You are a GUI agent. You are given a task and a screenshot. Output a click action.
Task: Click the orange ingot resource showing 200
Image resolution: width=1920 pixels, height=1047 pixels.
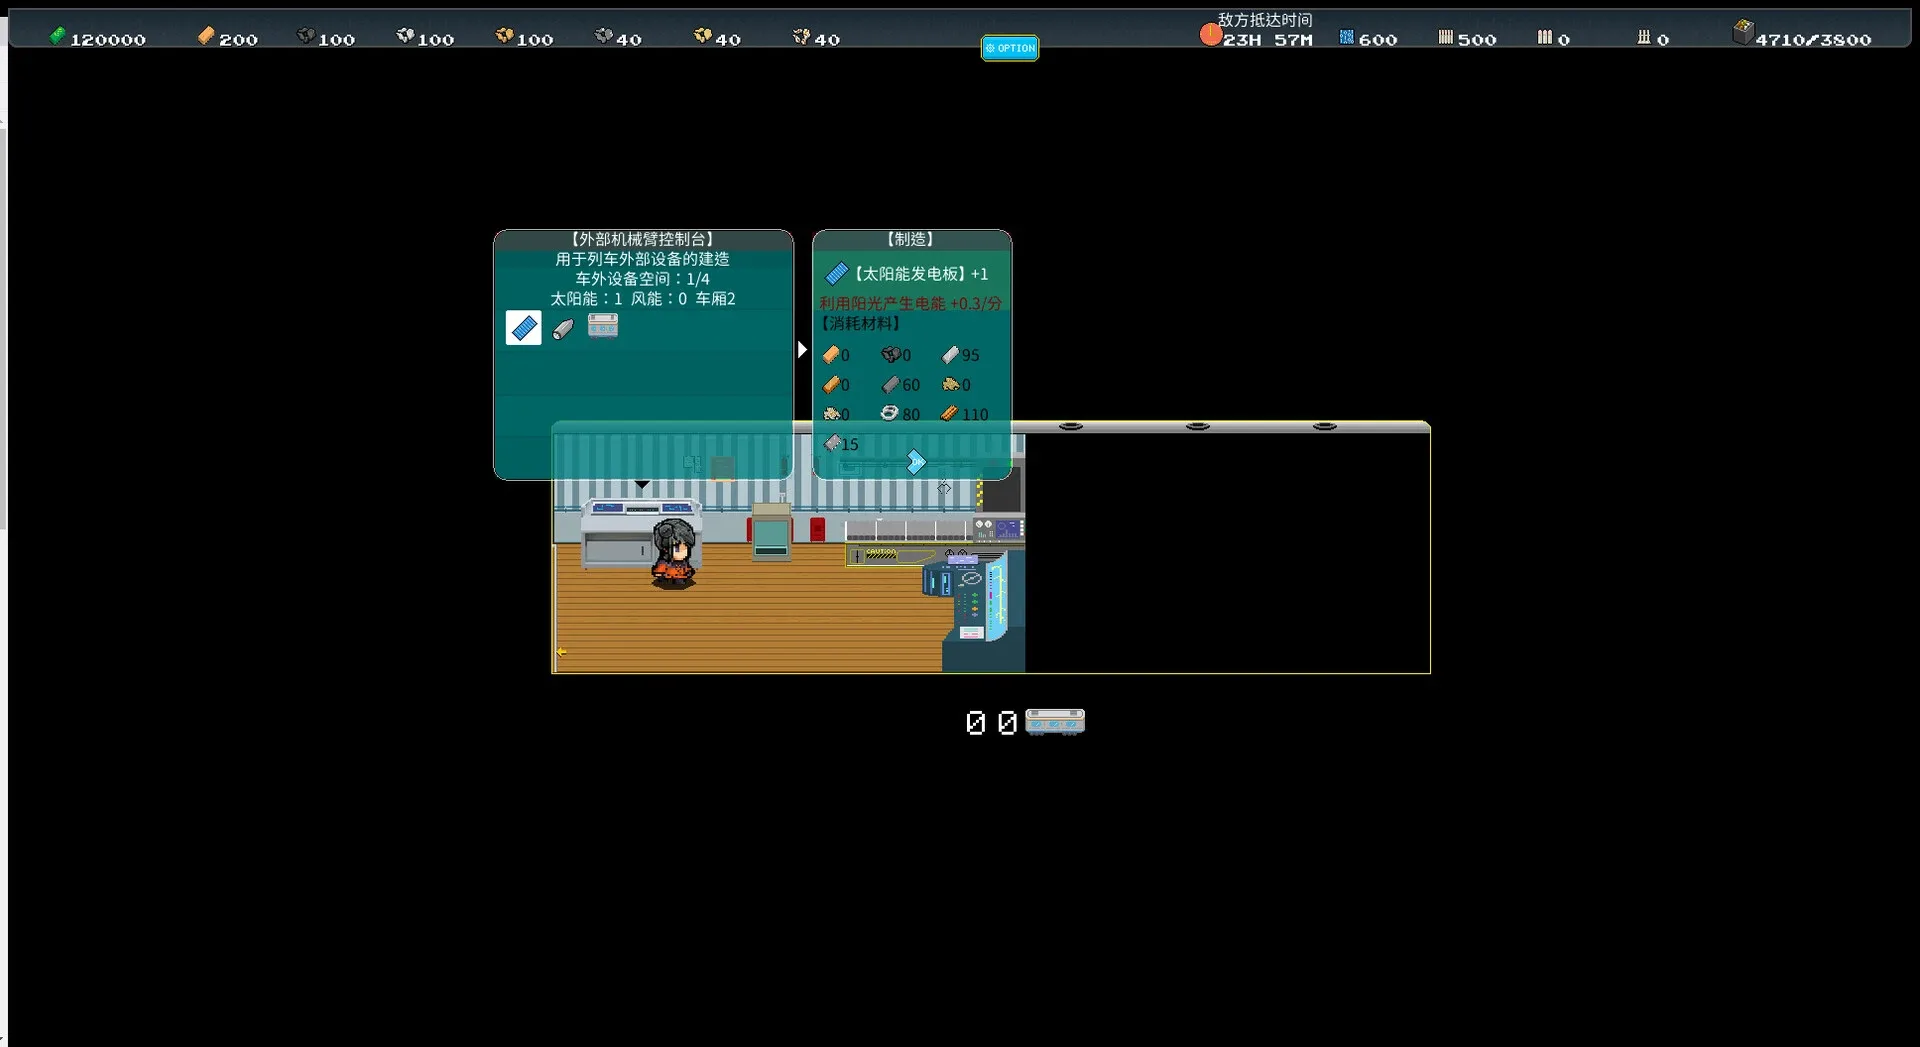pos(206,37)
